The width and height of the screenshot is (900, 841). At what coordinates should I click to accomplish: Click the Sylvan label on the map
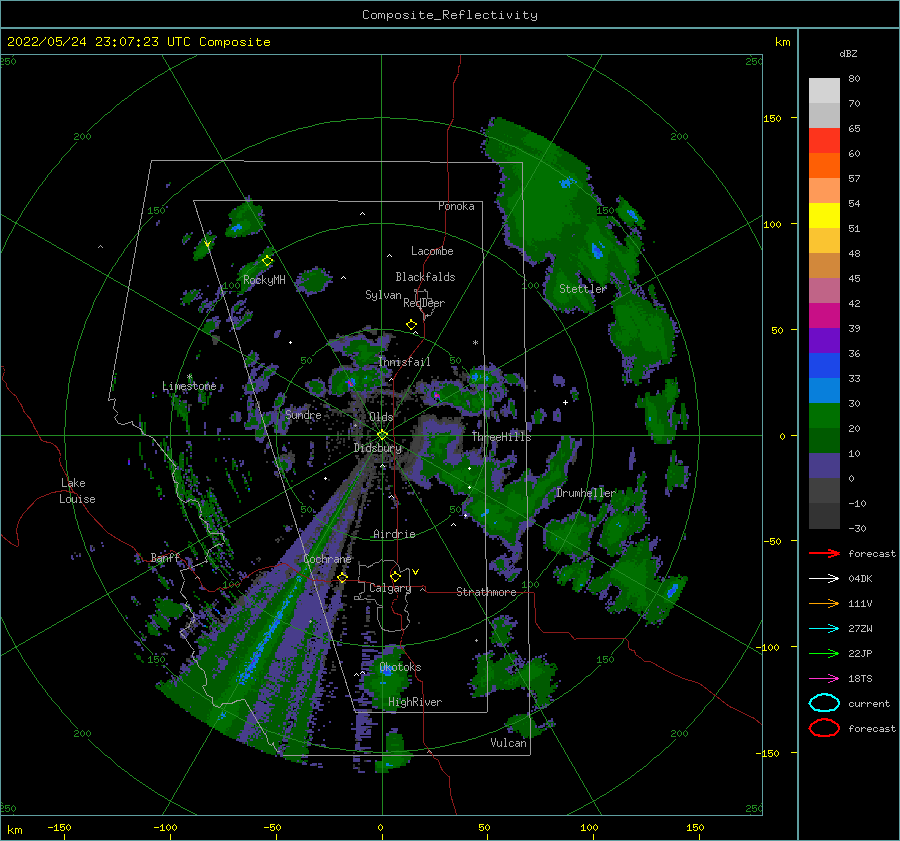pos(383,295)
